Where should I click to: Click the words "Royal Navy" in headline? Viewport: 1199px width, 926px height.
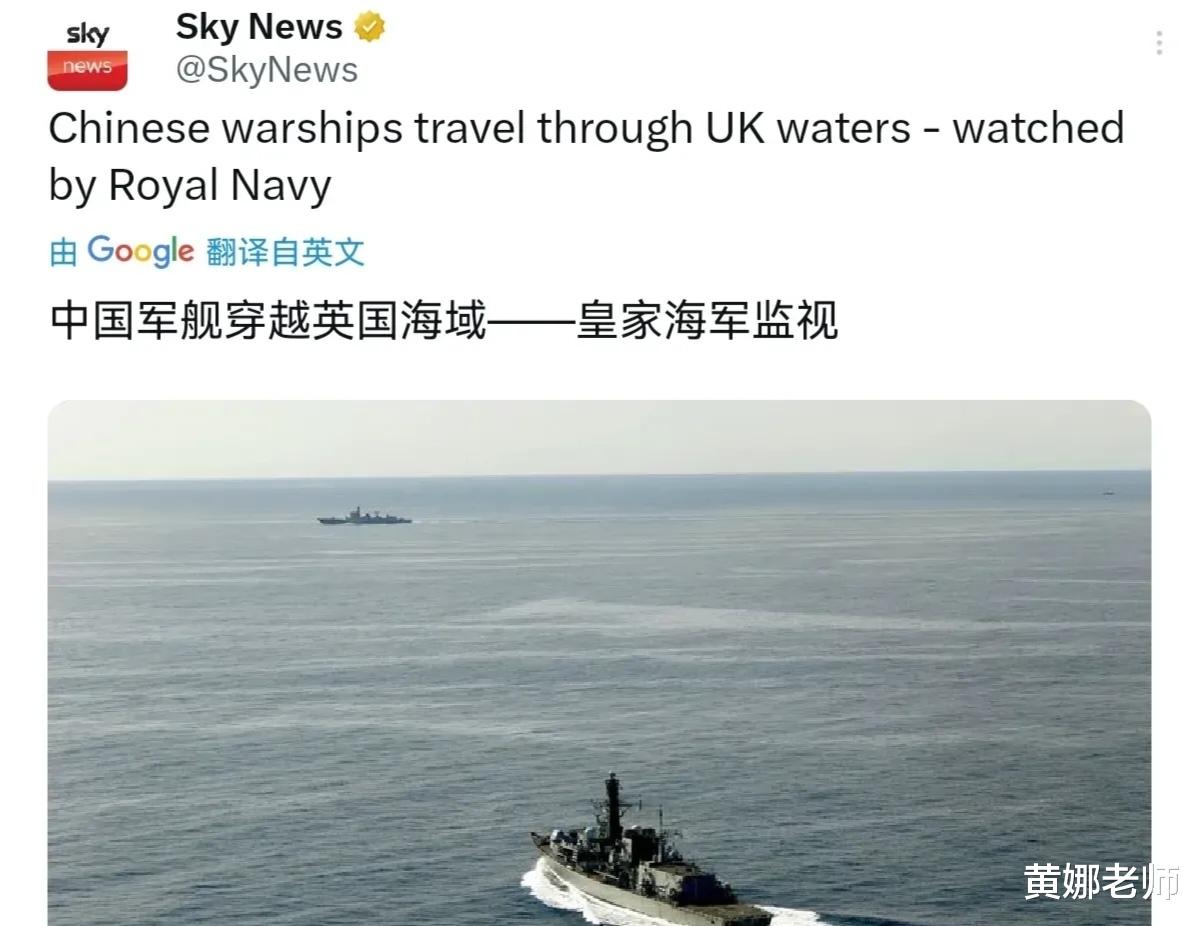click(219, 185)
